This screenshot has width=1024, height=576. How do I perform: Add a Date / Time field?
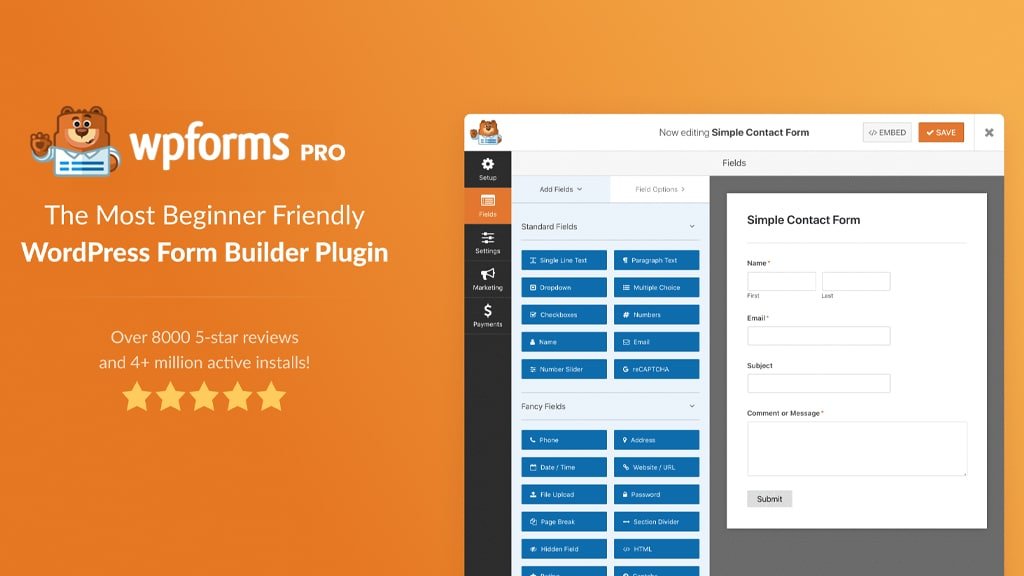[x=564, y=467]
